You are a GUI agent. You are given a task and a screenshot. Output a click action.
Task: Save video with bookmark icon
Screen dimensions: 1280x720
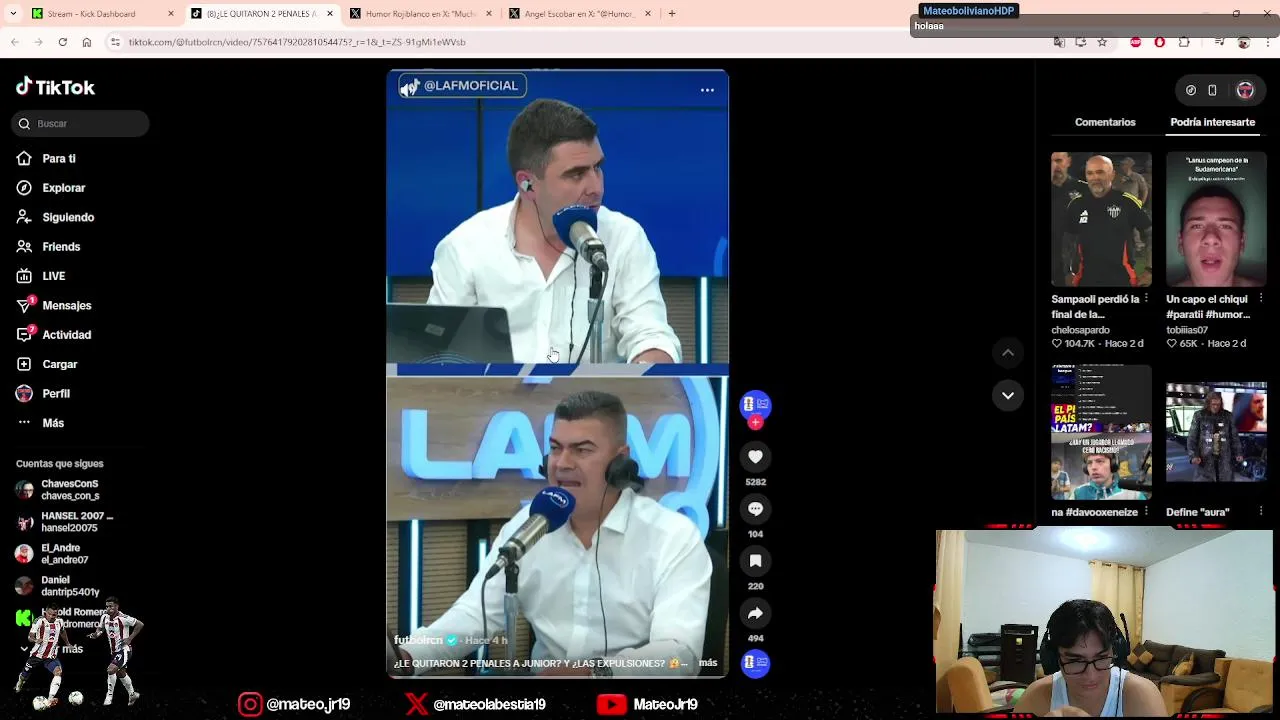click(x=755, y=561)
